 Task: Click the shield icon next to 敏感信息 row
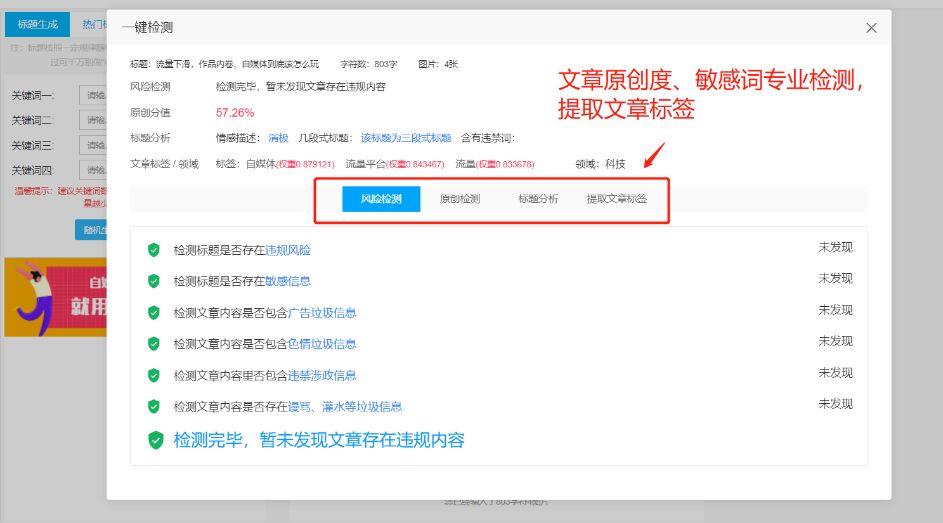(x=154, y=281)
